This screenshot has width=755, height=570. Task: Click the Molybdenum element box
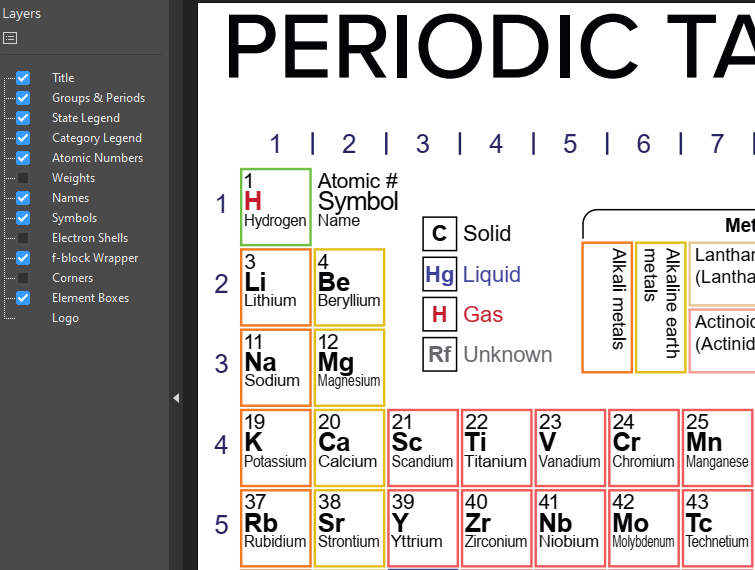644,529
